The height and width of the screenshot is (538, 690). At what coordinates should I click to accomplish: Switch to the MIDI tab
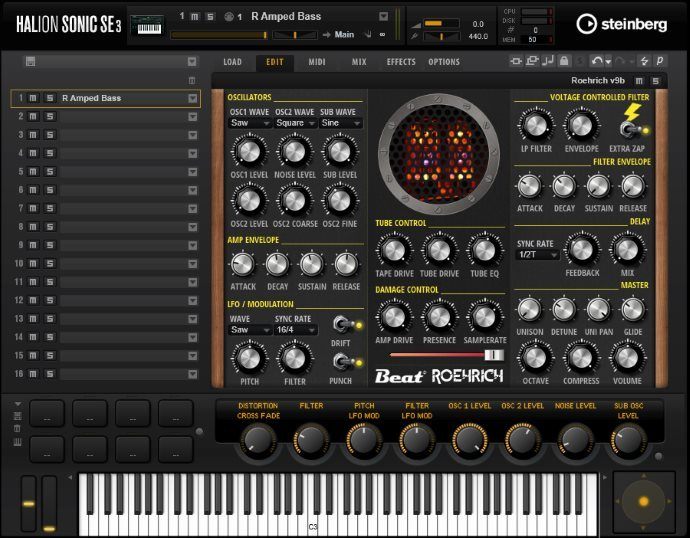tap(317, 62)
